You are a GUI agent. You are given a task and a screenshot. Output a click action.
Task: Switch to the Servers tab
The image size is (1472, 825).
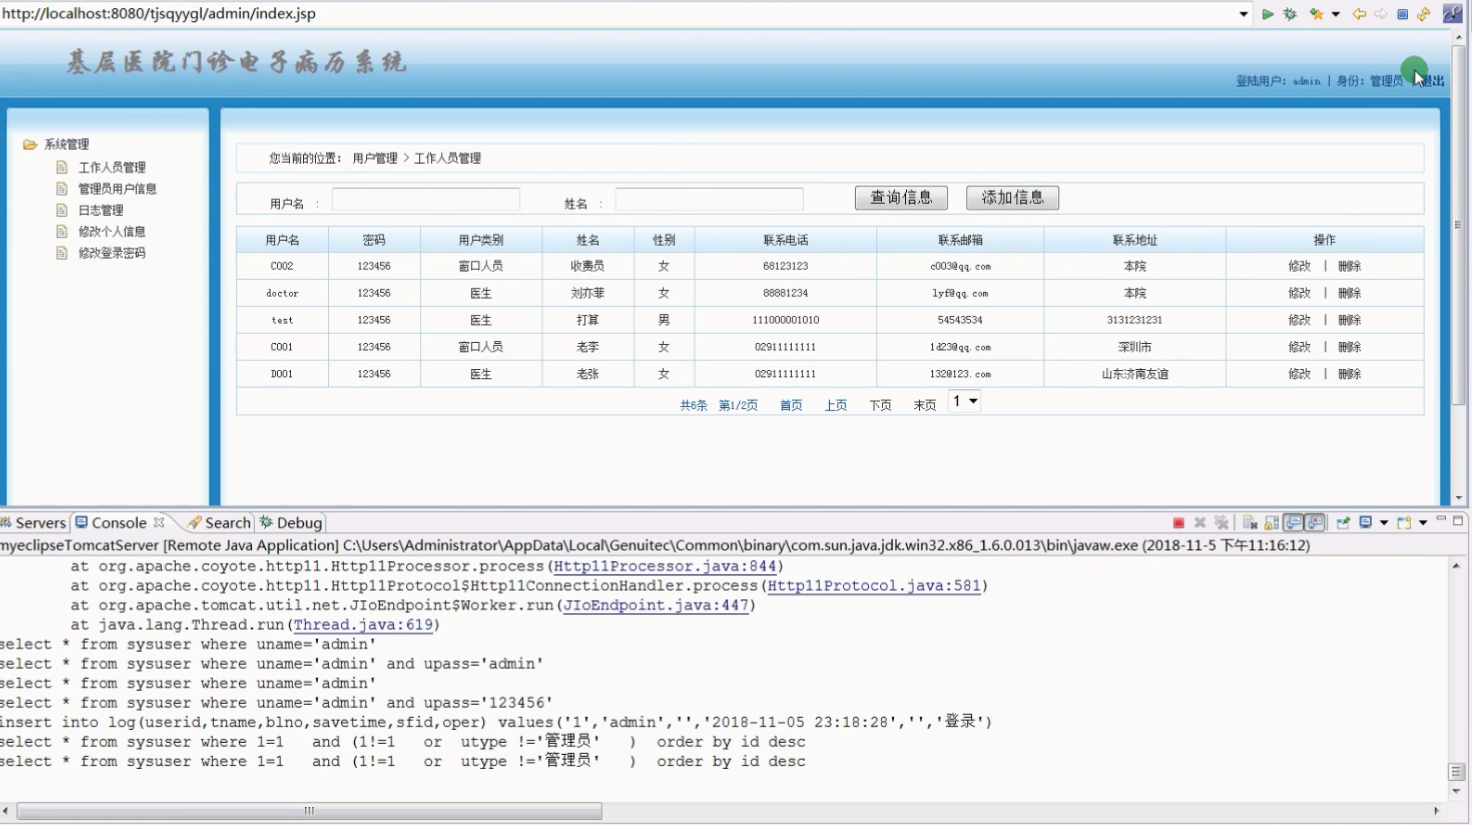pyautogui.click(x=34, y=523)
